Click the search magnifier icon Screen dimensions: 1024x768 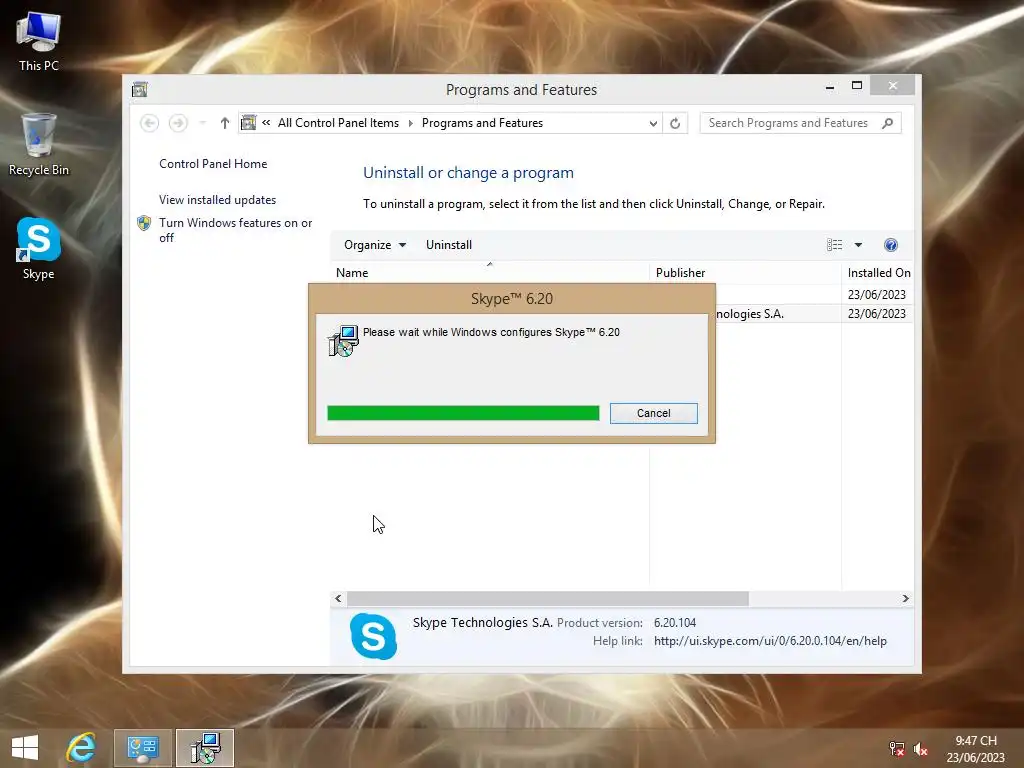887,123
